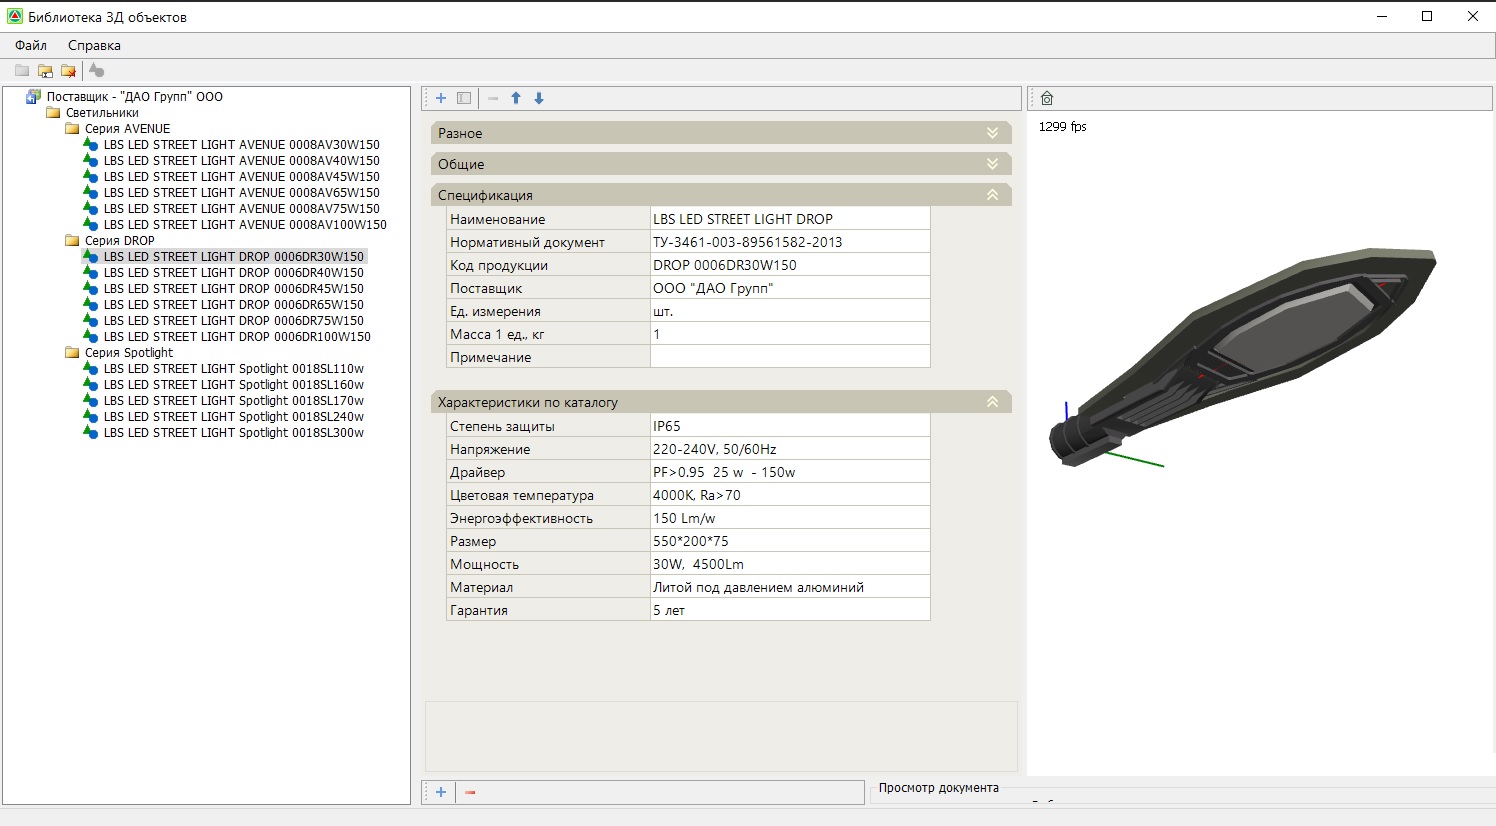Click the home view icon above 3D preview
This screenshot has width=1496, height=826.
(x=1047, y=98)
